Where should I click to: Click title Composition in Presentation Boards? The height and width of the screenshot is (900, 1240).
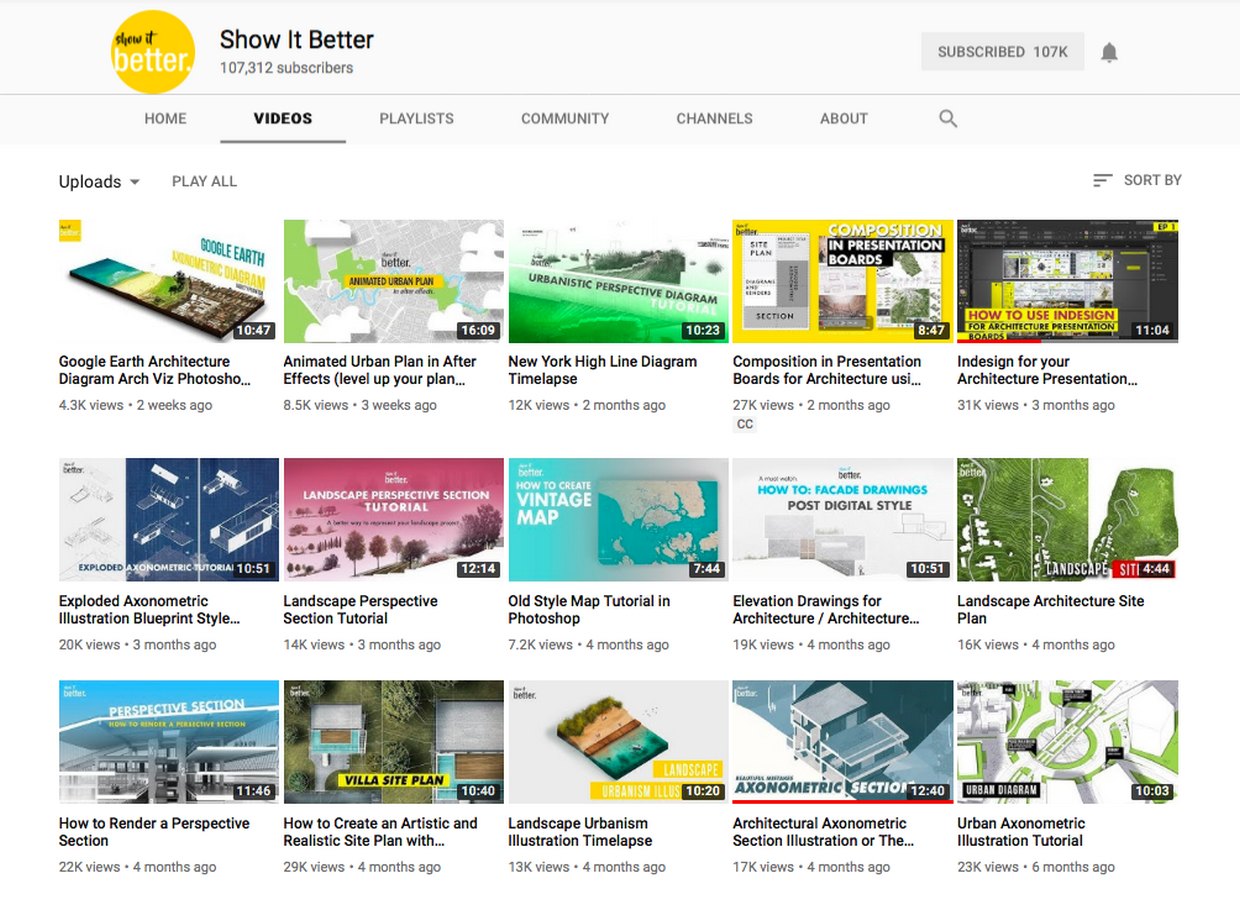point(827,370)
